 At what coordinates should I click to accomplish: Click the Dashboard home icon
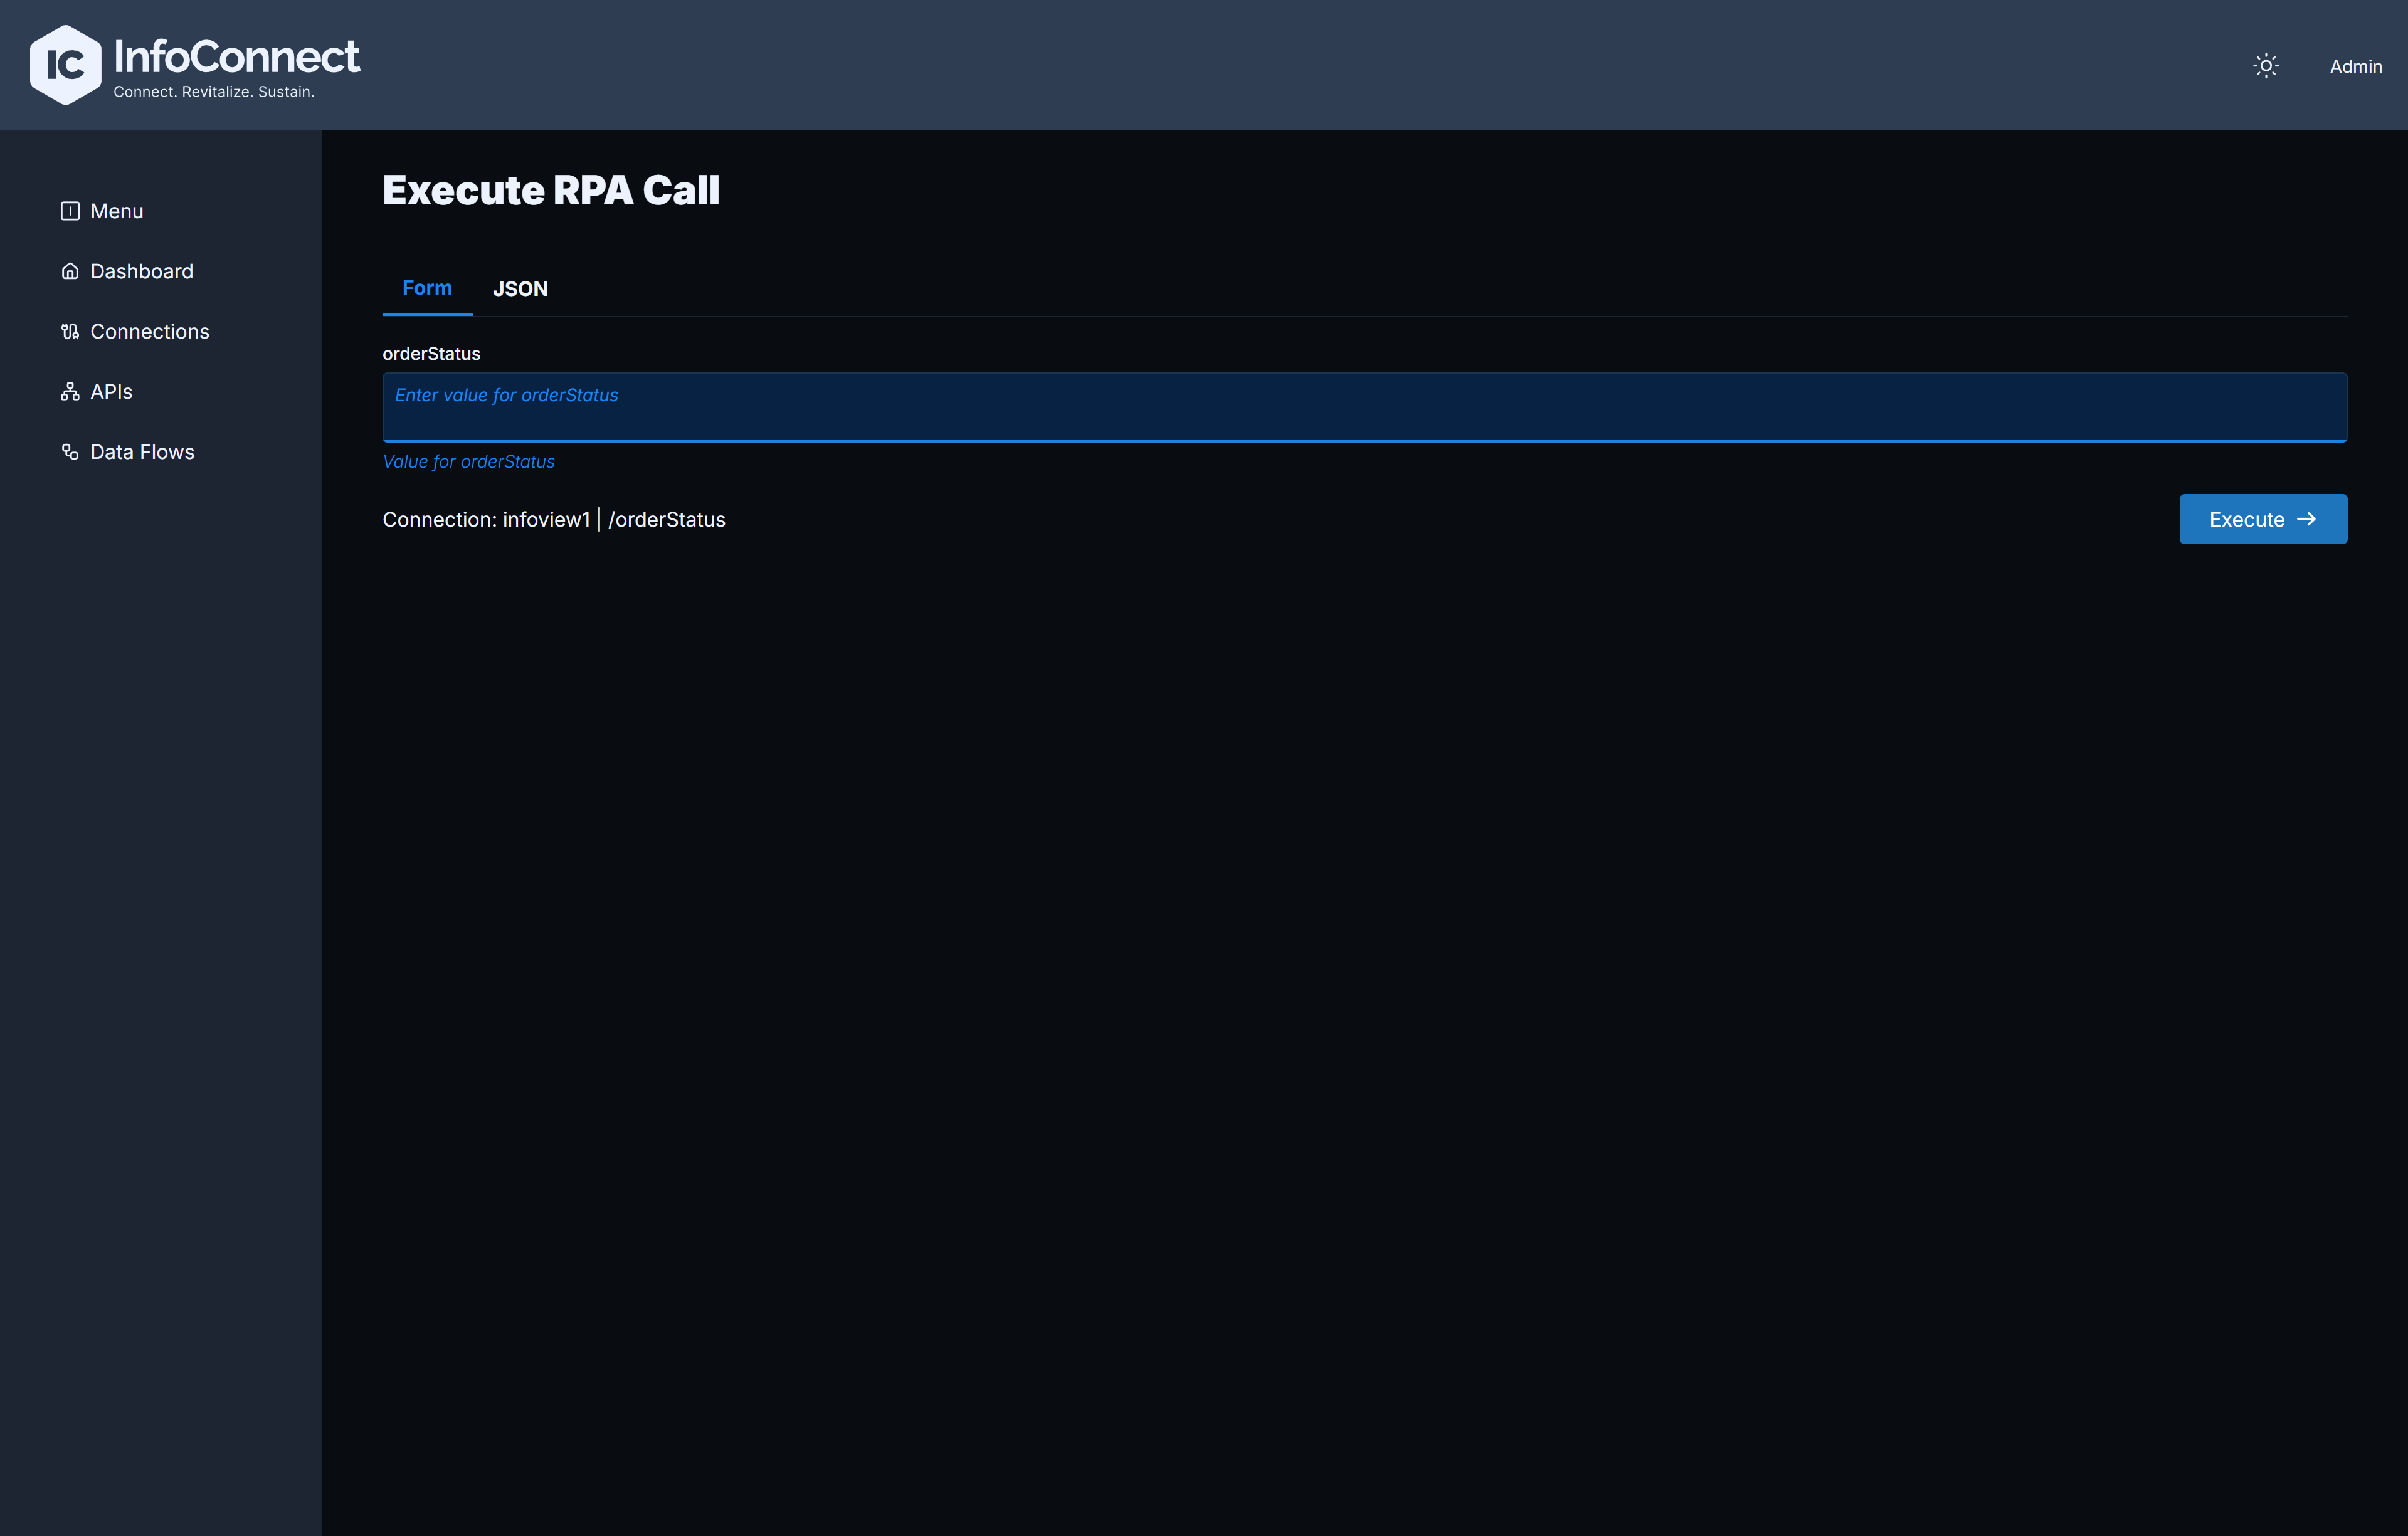(x=70, y=271)
